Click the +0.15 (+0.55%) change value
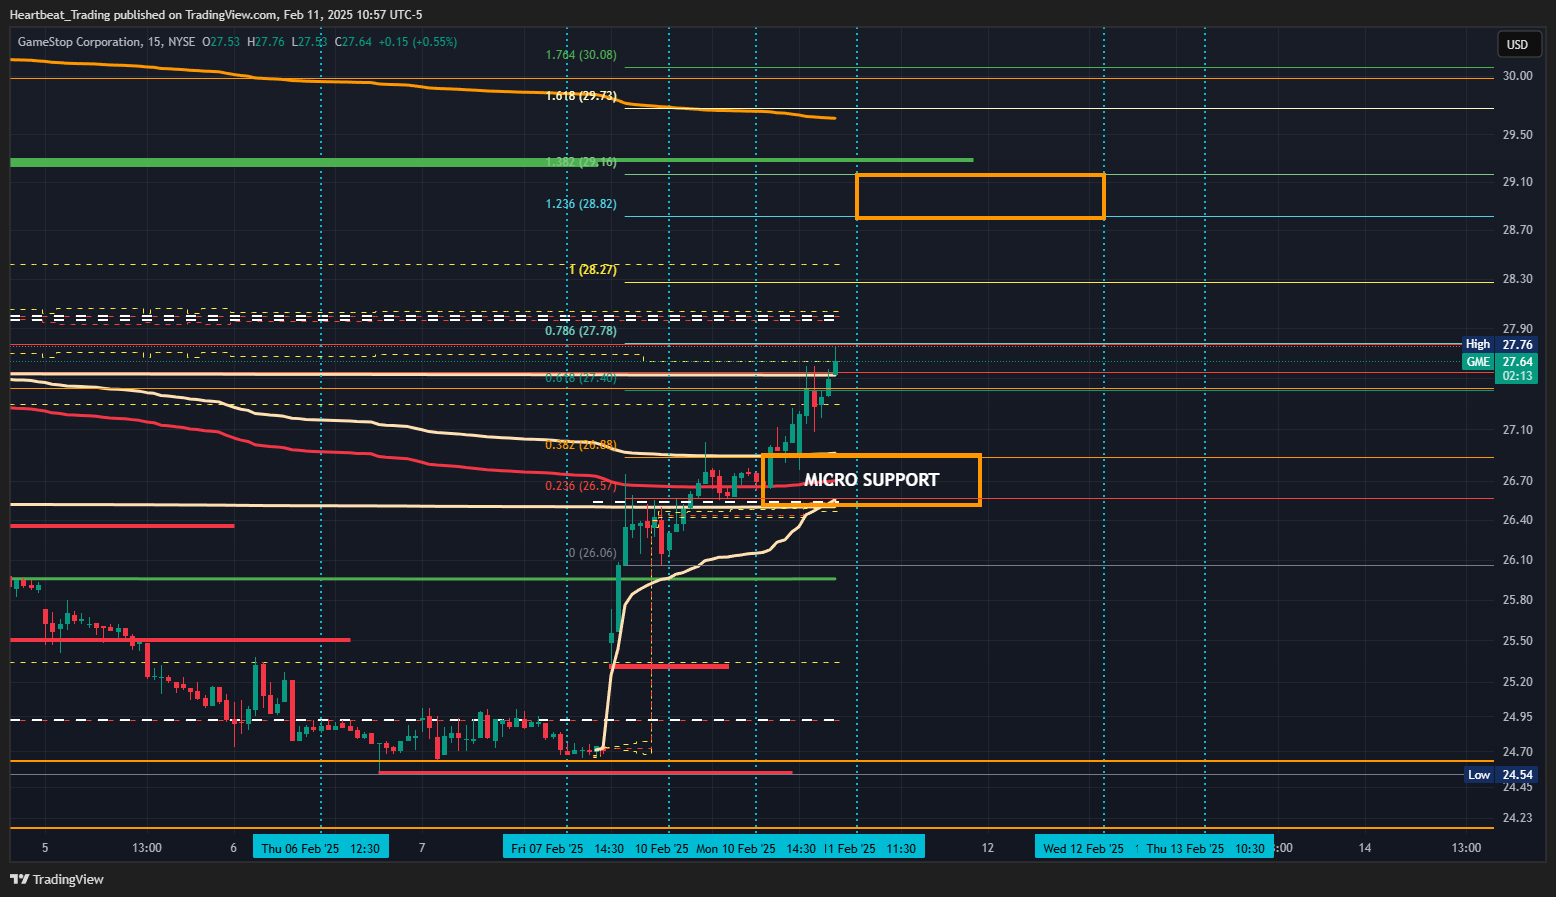 pos(418,42)
